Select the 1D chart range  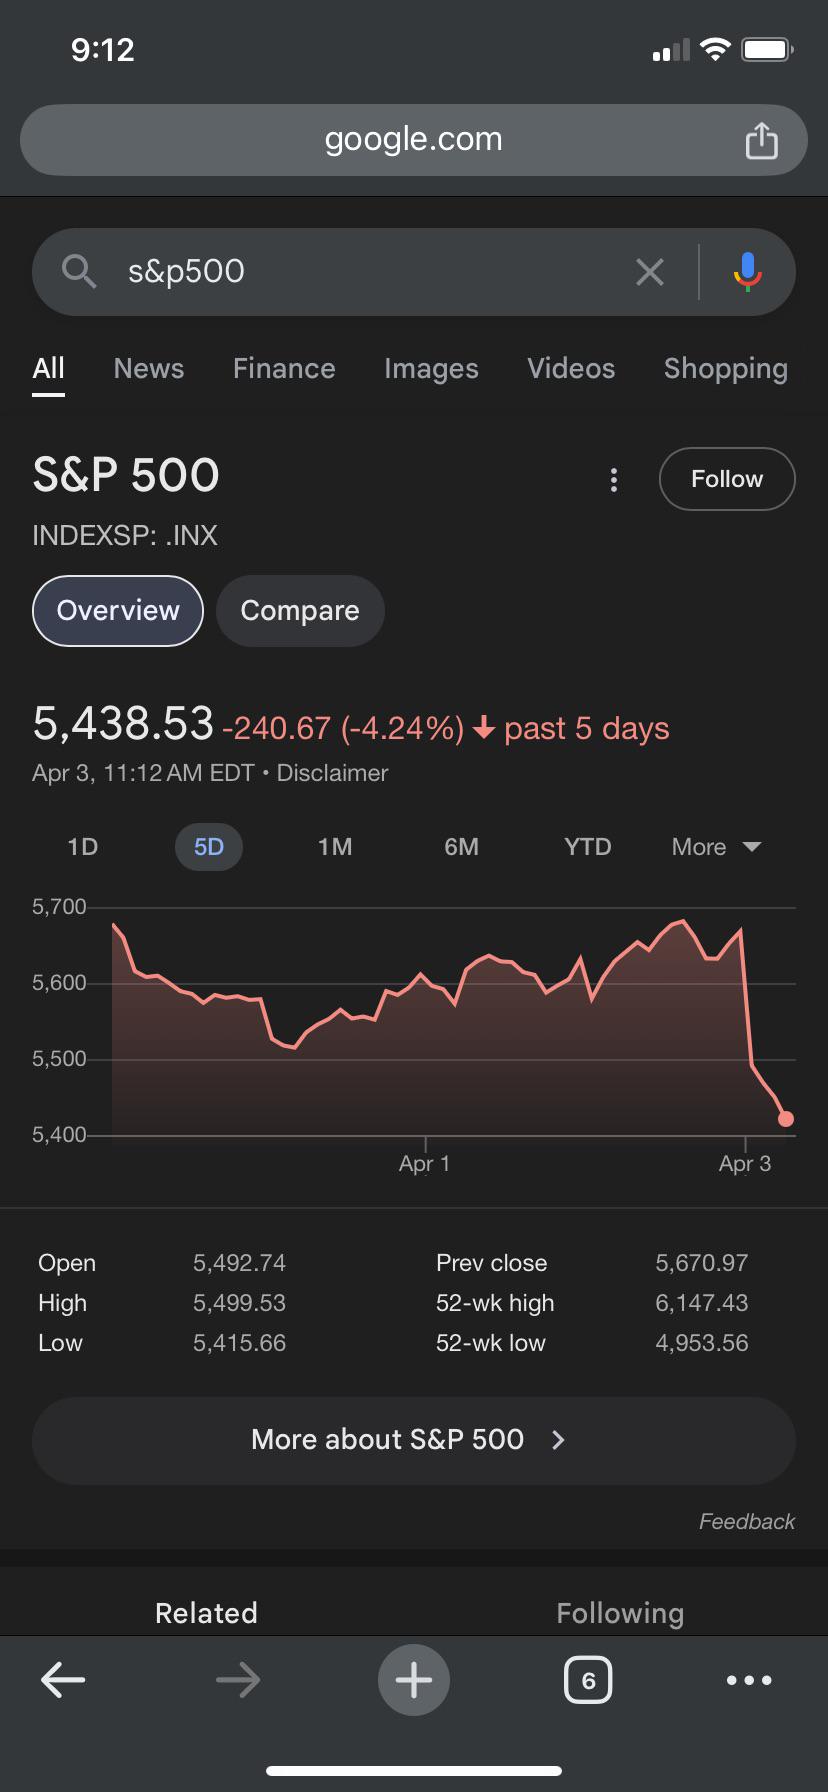coord(82,847)
